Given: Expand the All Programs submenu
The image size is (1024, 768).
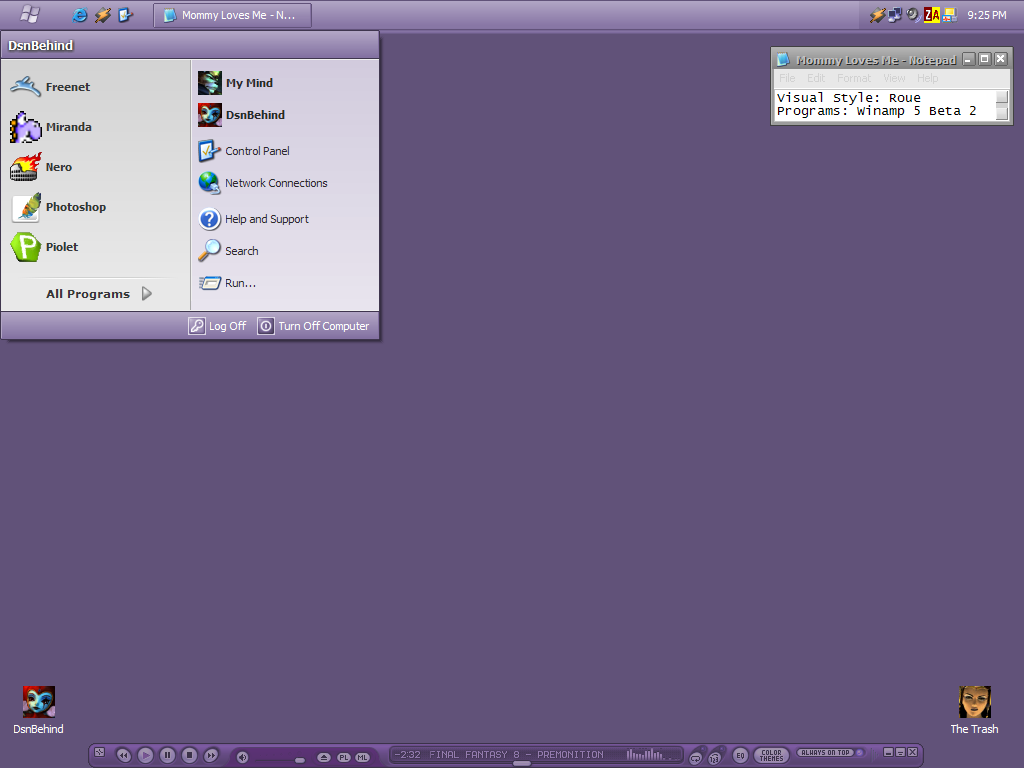Looking at the screenshot, I should tap(99, 294).
